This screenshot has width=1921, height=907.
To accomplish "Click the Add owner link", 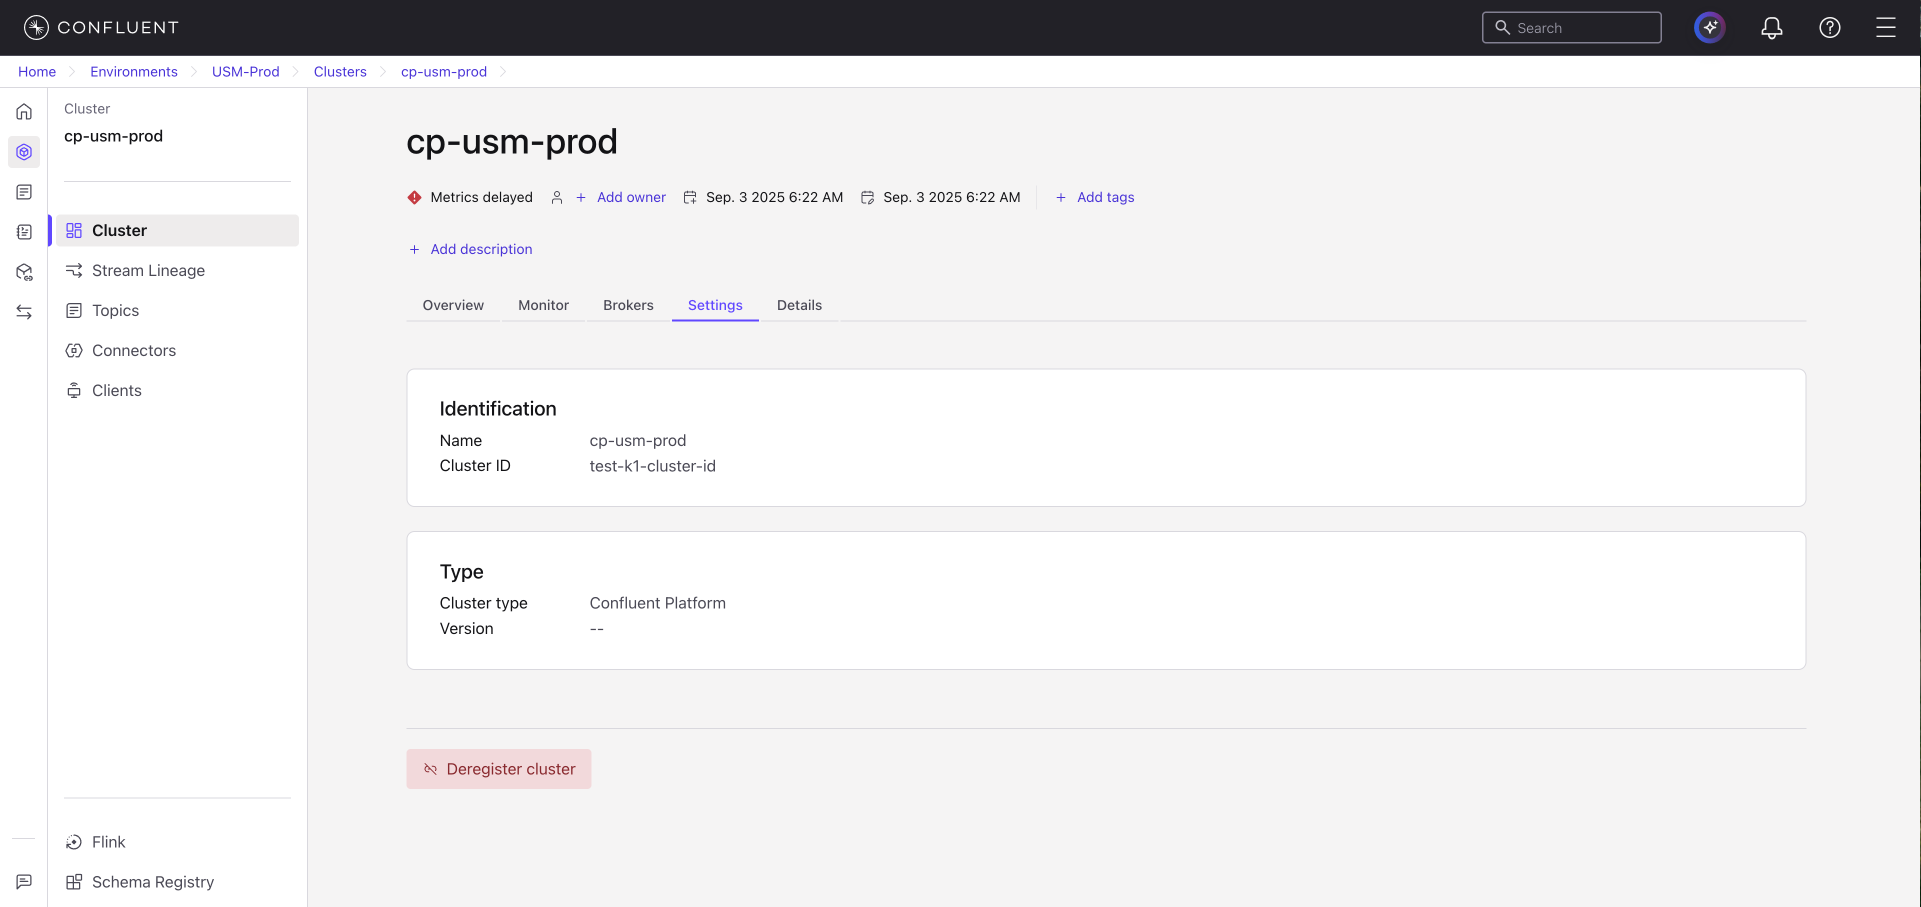I will click(631, 198).
